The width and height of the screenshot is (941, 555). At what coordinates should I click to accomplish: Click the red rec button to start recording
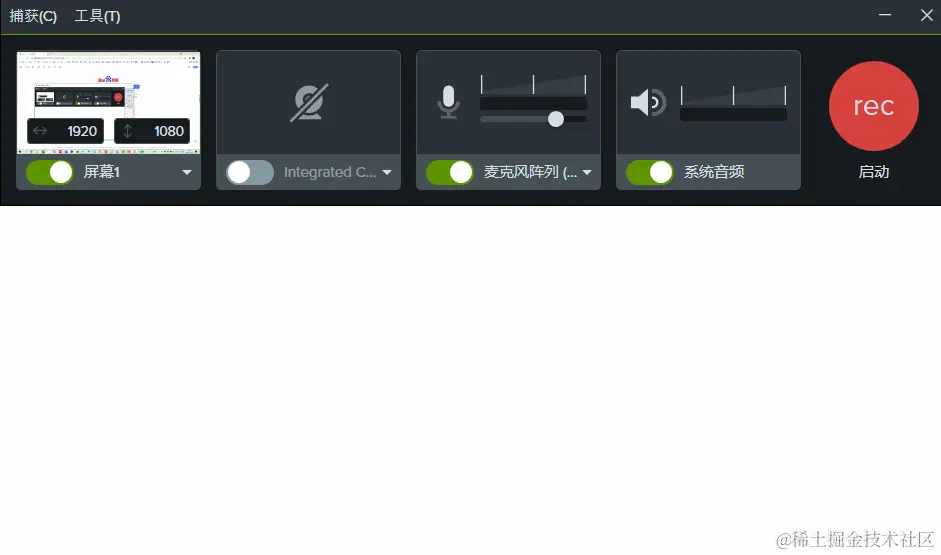(x=873, y=106)
